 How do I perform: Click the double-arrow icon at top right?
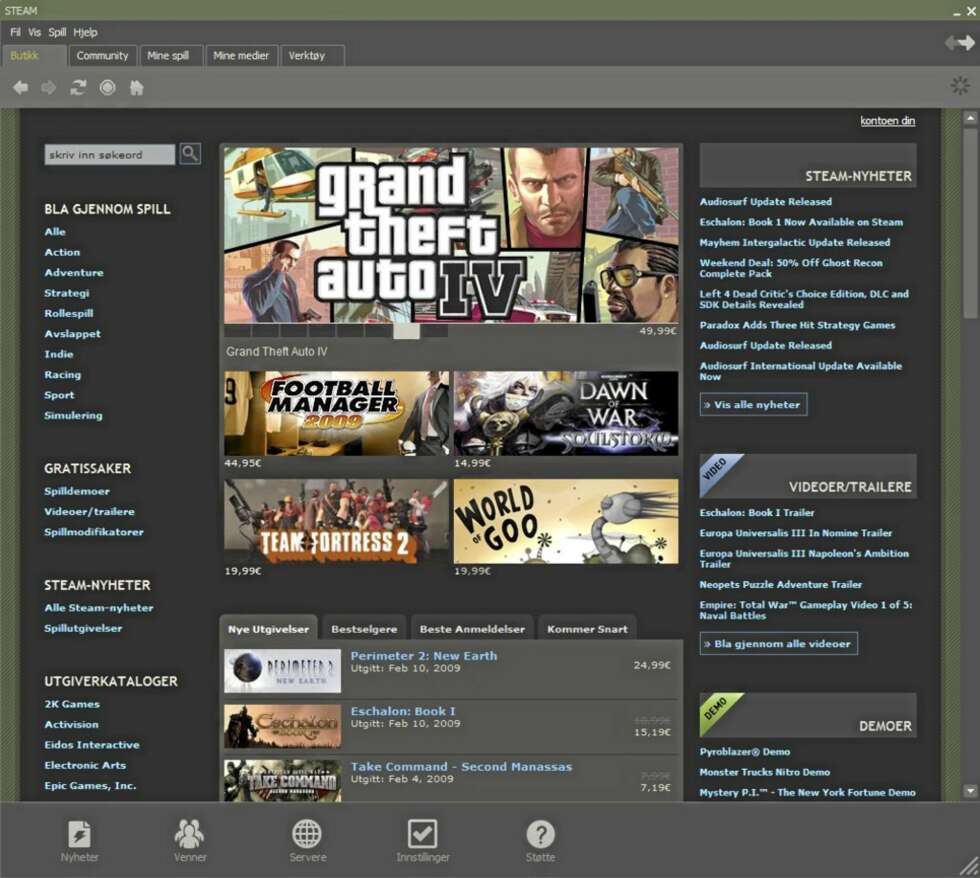point(959,42)
